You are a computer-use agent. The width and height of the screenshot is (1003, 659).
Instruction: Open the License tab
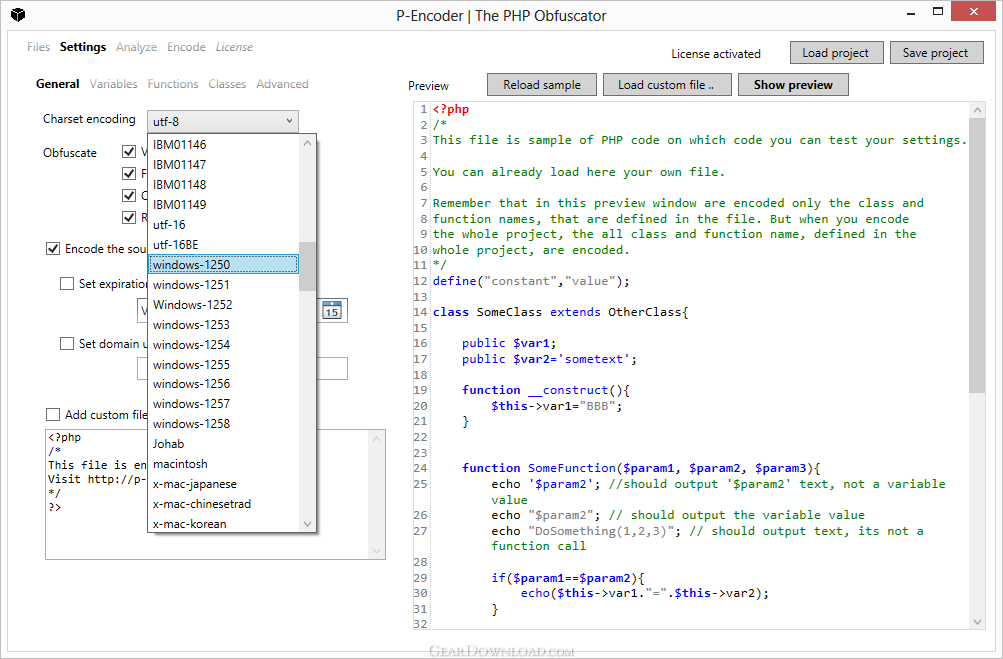click(234, 47)
